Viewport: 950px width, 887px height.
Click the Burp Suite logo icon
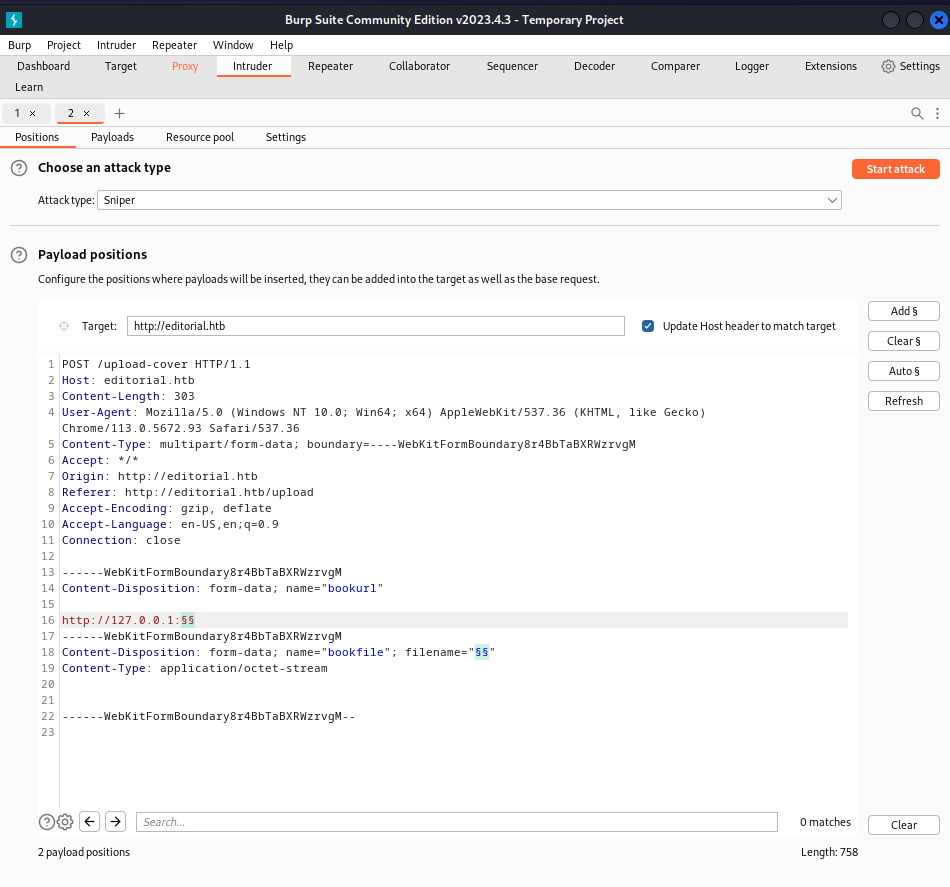click(x=14, y=20)
